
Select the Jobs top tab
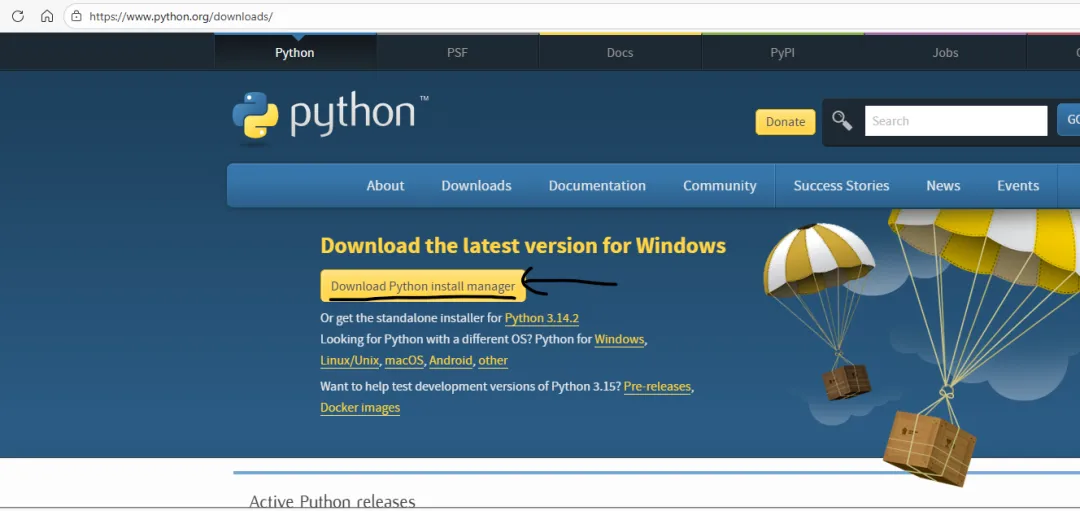click(x=945, y=52)
